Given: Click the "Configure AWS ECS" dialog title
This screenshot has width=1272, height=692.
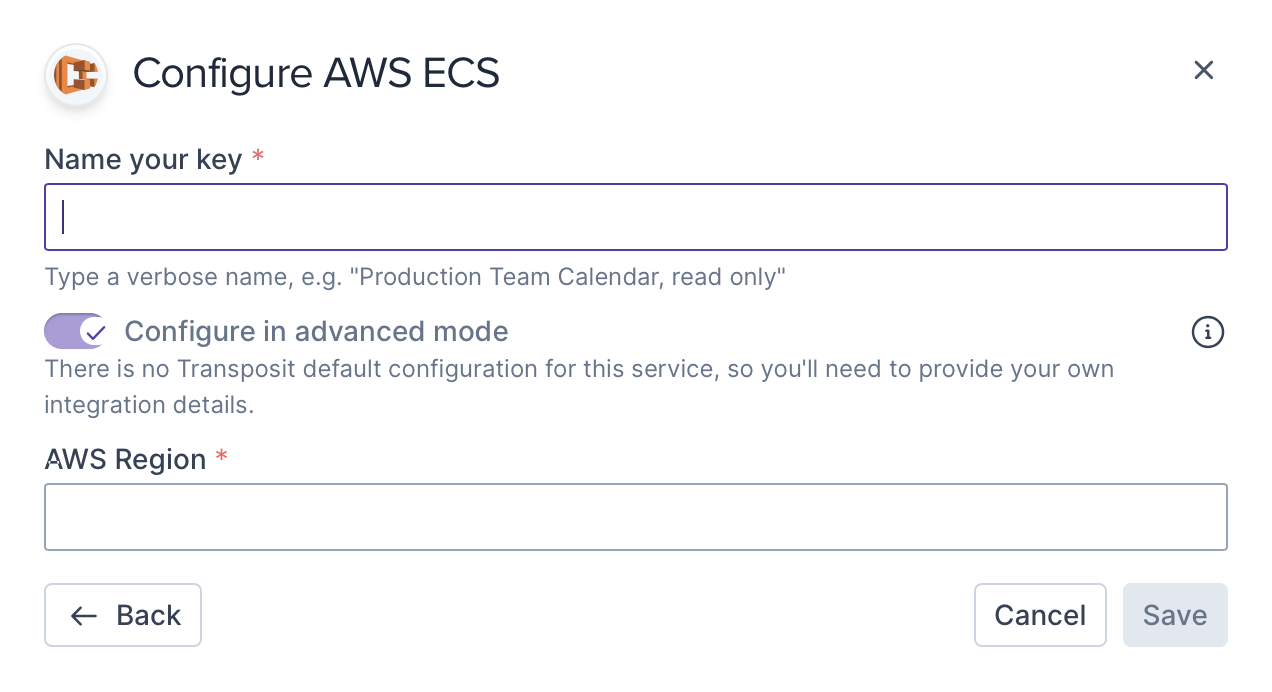Looking at the screenshot, I should click(x=316, y=73).
